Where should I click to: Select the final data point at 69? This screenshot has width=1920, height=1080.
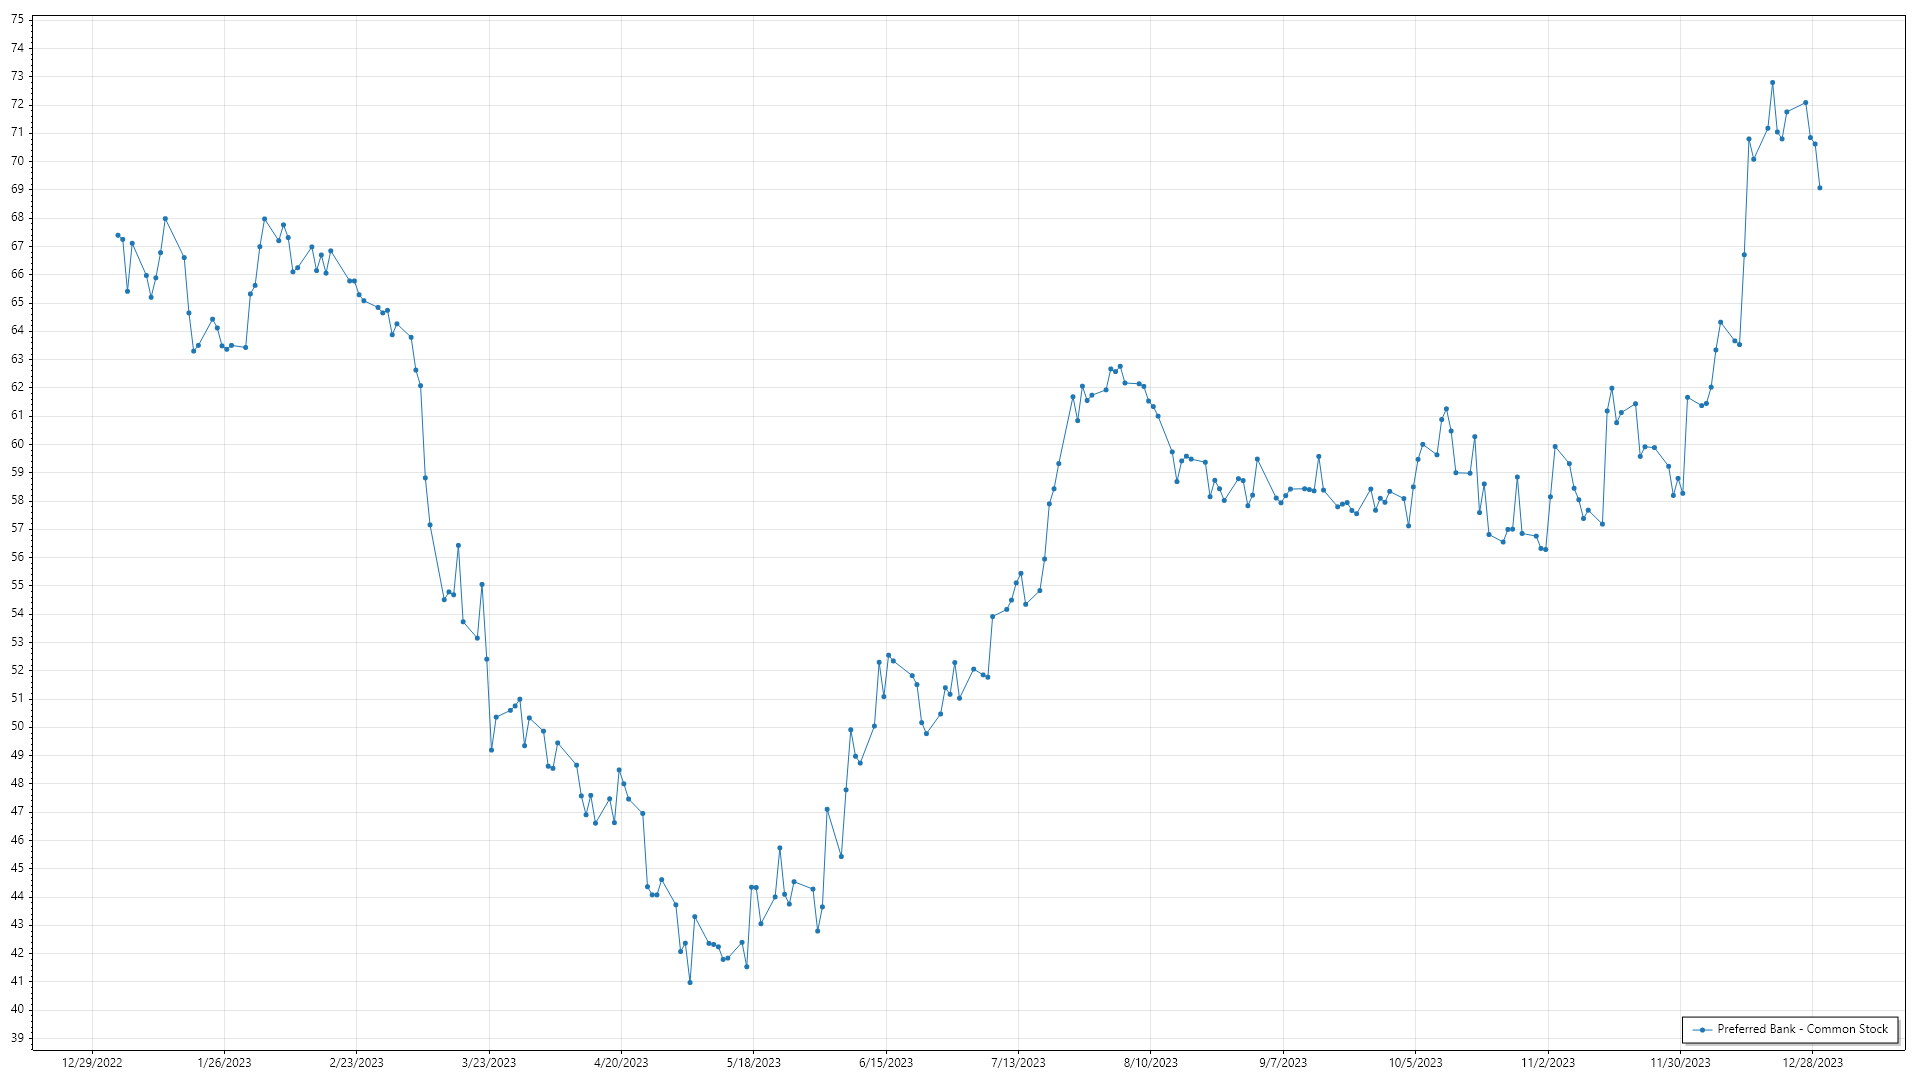(x=1820, y=188)
